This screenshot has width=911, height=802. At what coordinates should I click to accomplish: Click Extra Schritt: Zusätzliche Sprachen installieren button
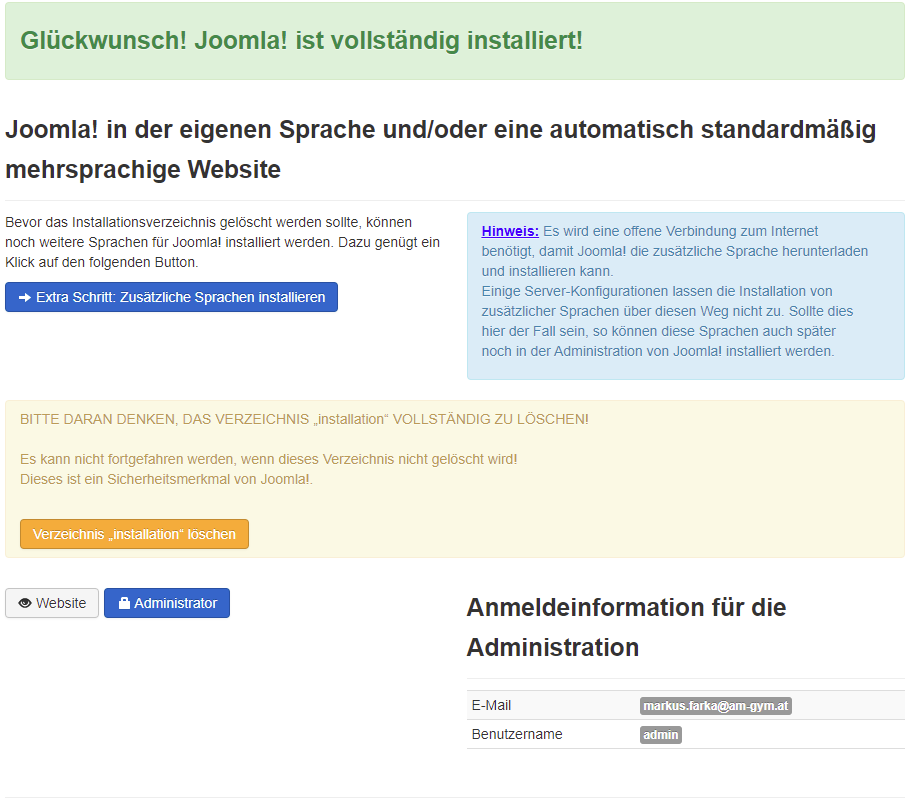(171, 297)
